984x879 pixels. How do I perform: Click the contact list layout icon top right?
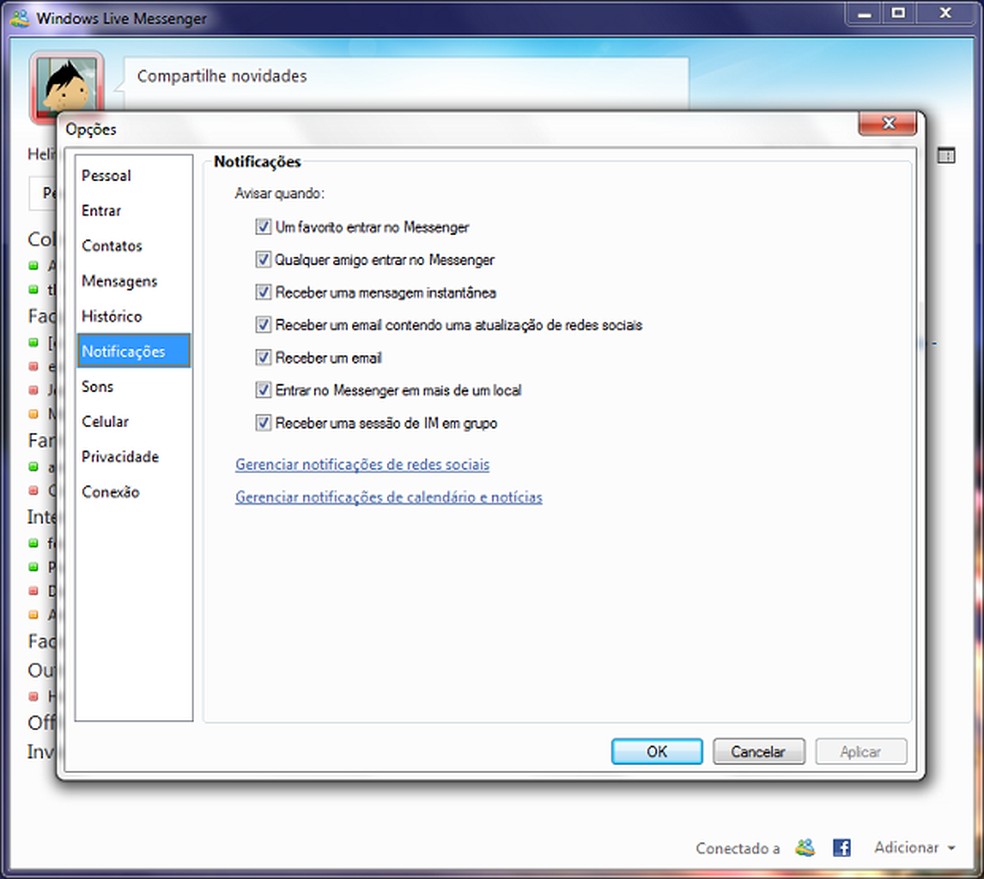pos(944,156)
